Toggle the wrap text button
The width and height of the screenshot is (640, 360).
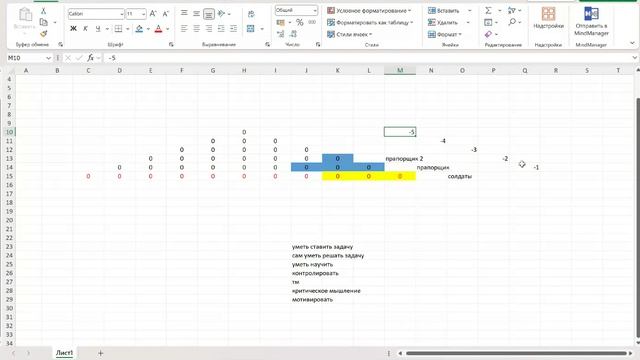(251, 14)
